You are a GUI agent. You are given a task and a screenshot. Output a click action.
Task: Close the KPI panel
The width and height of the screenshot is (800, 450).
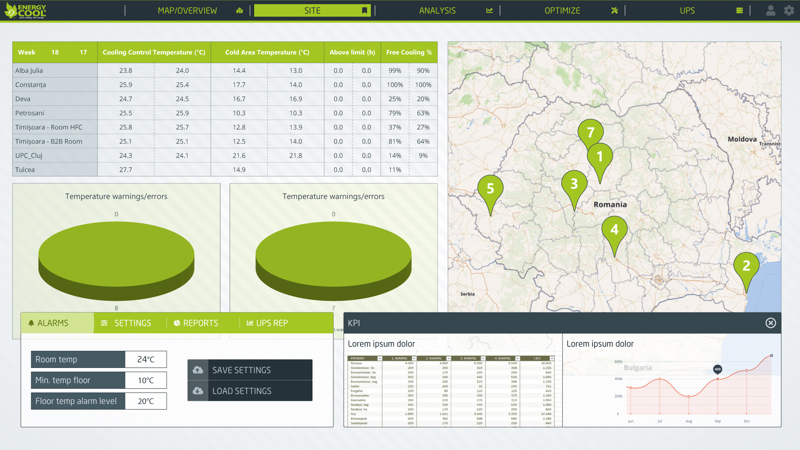(x=770, y=323)
